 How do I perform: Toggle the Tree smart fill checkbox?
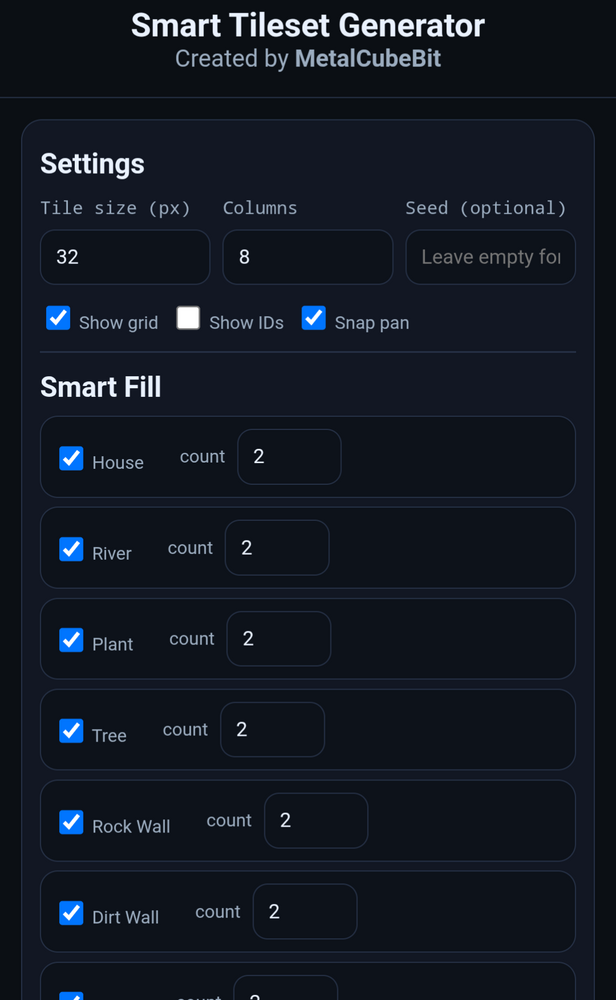pos(70,731)
